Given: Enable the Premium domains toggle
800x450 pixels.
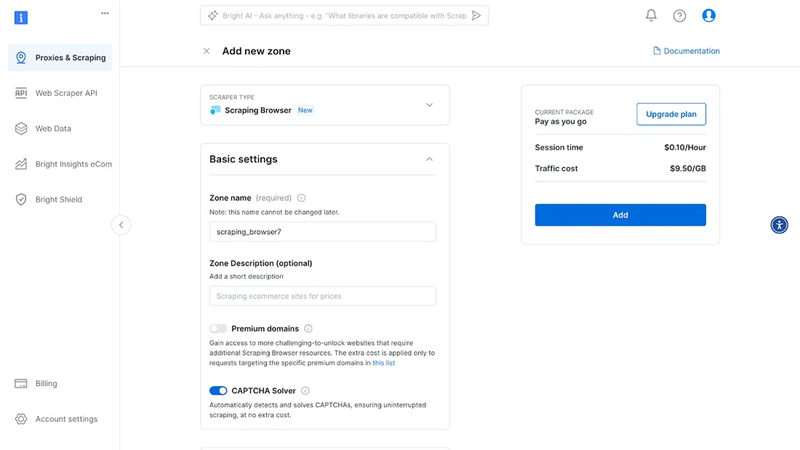Looking at the screenshot, I should coord(218,329).
